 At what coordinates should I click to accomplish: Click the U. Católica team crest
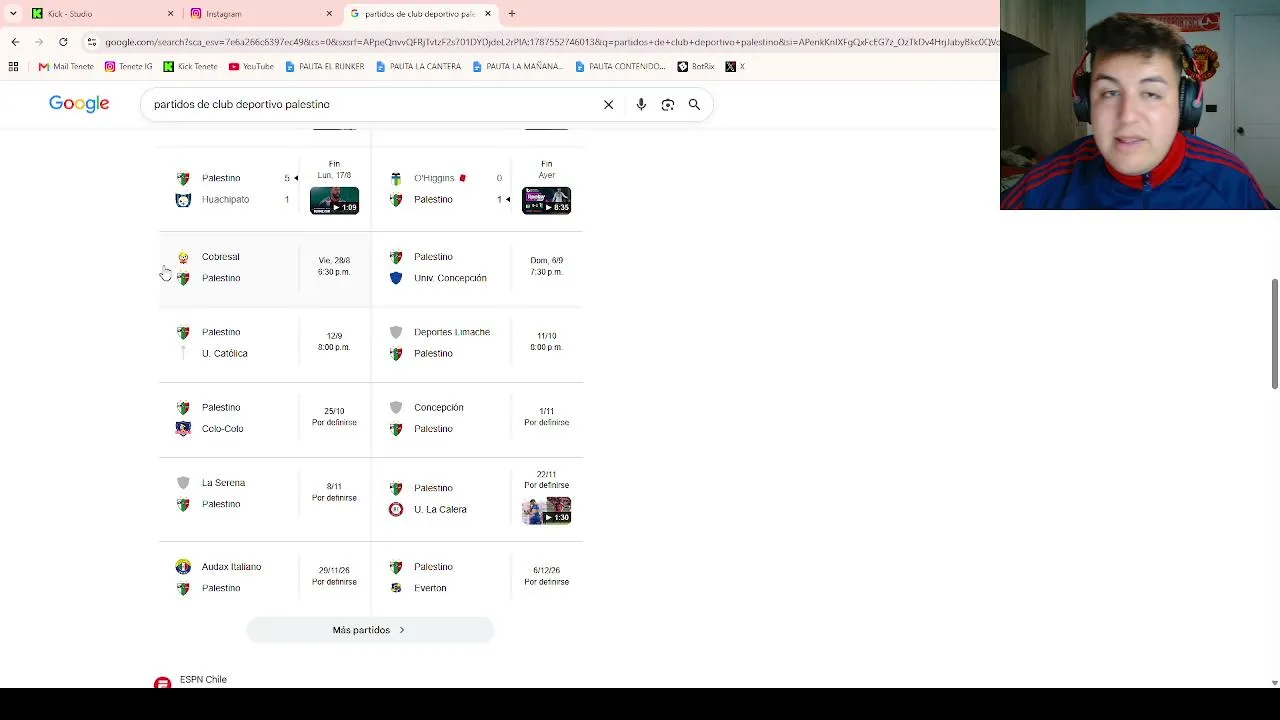[x=183, y=353]
